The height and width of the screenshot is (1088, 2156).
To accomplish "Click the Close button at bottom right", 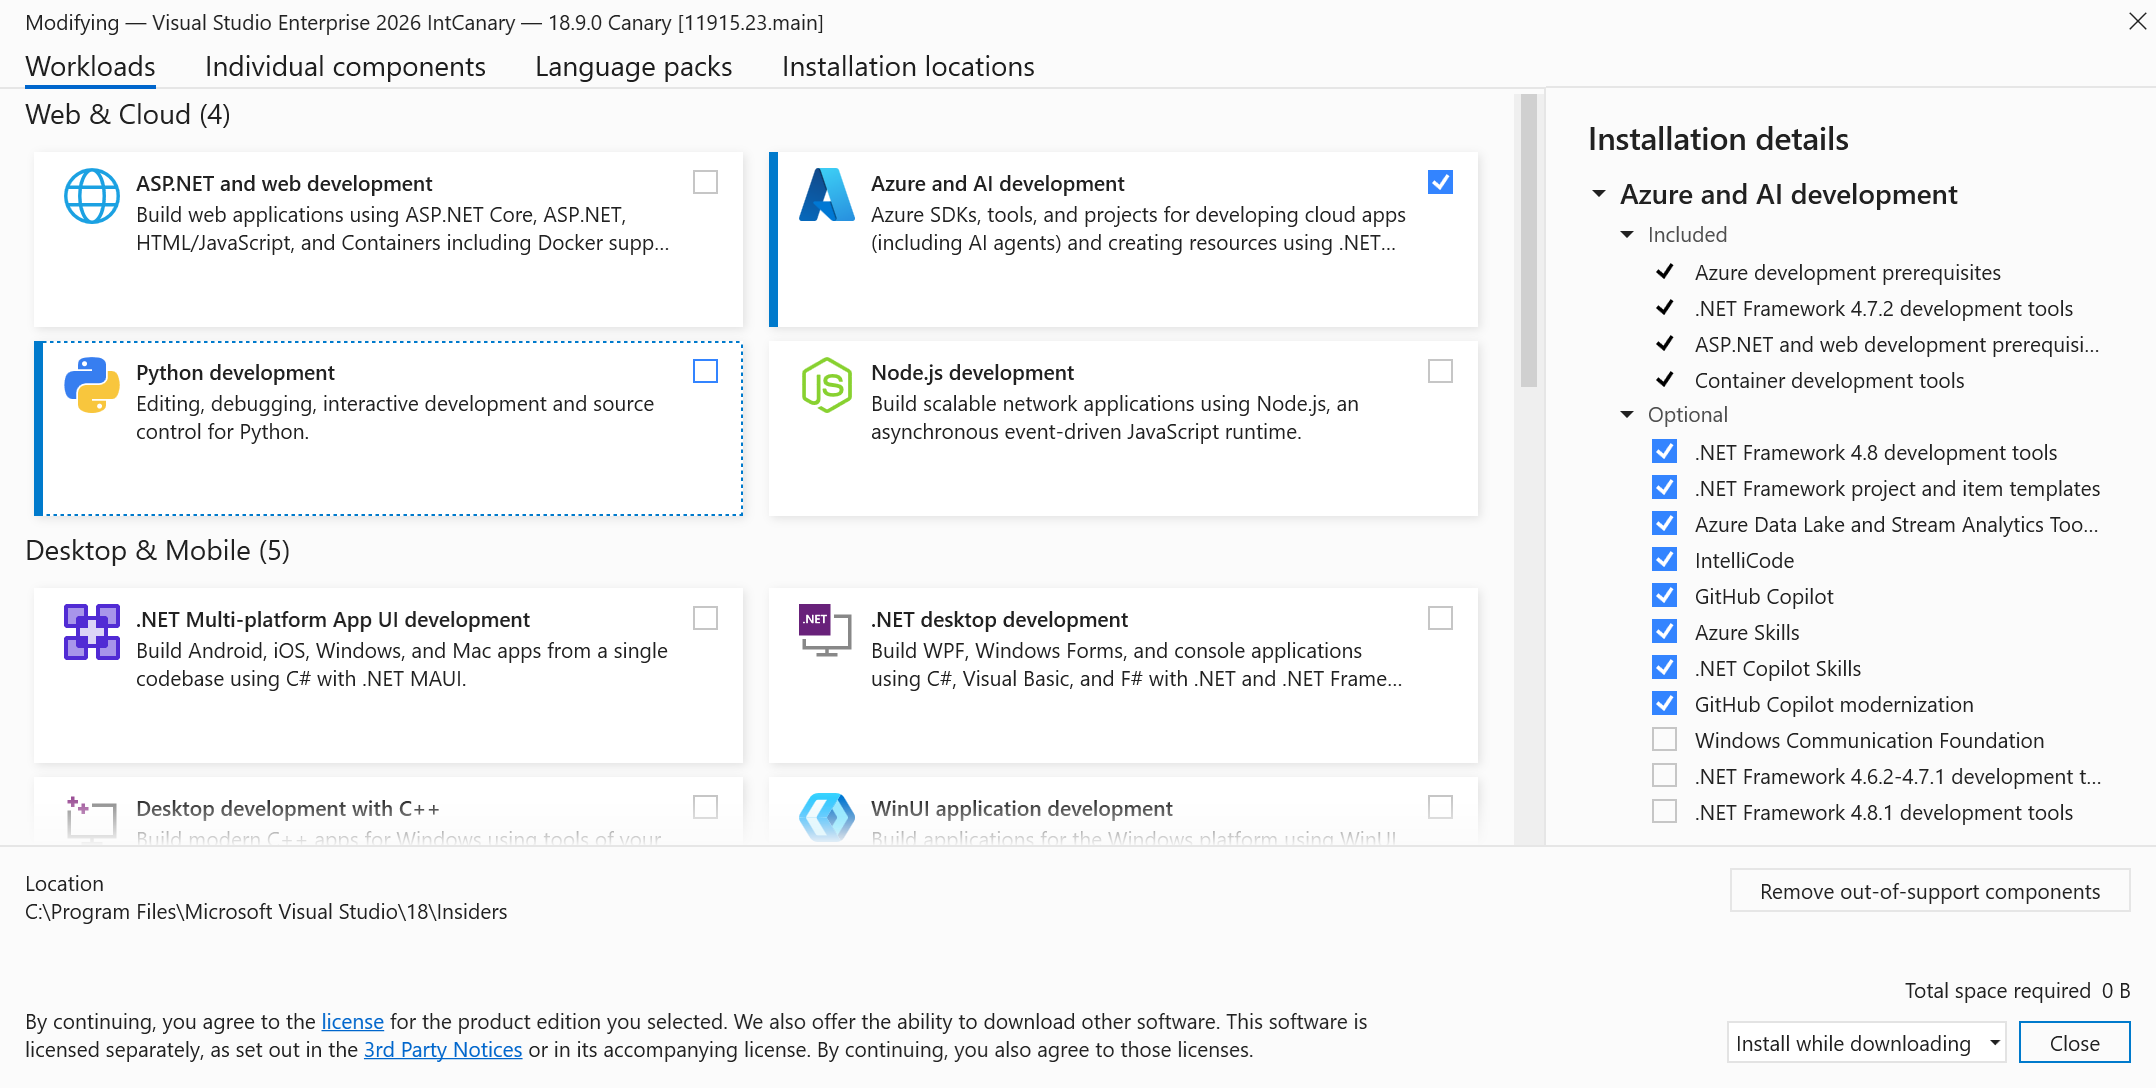I will 2075,1043.
